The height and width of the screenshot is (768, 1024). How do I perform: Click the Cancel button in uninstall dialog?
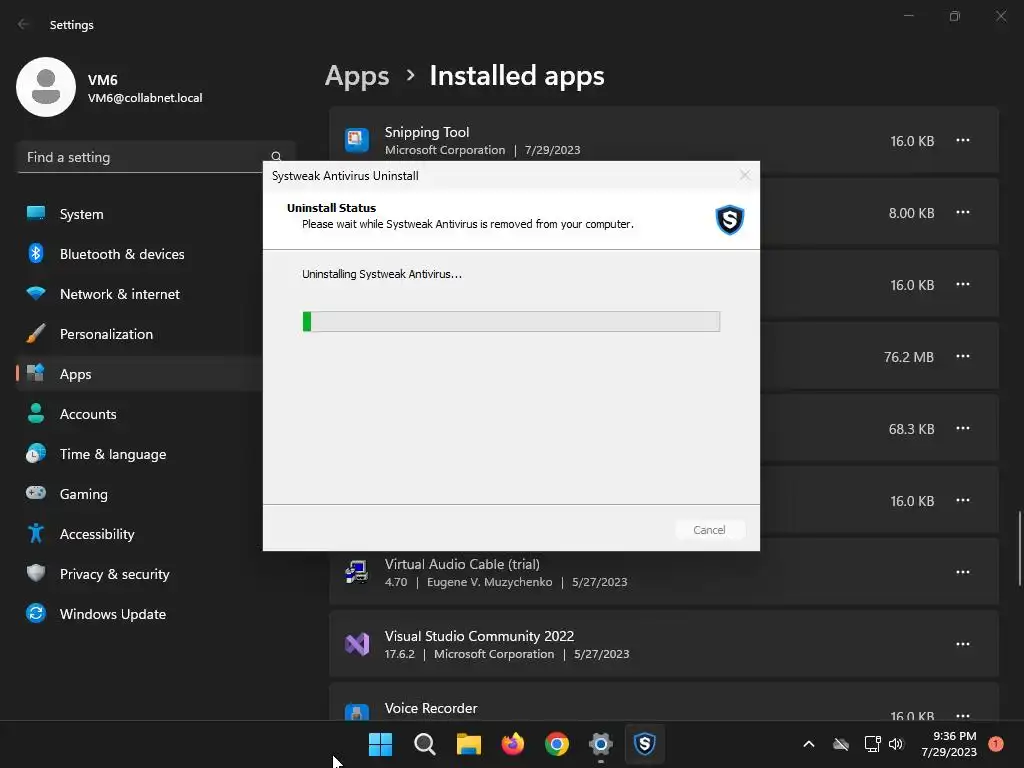[709, 530]
